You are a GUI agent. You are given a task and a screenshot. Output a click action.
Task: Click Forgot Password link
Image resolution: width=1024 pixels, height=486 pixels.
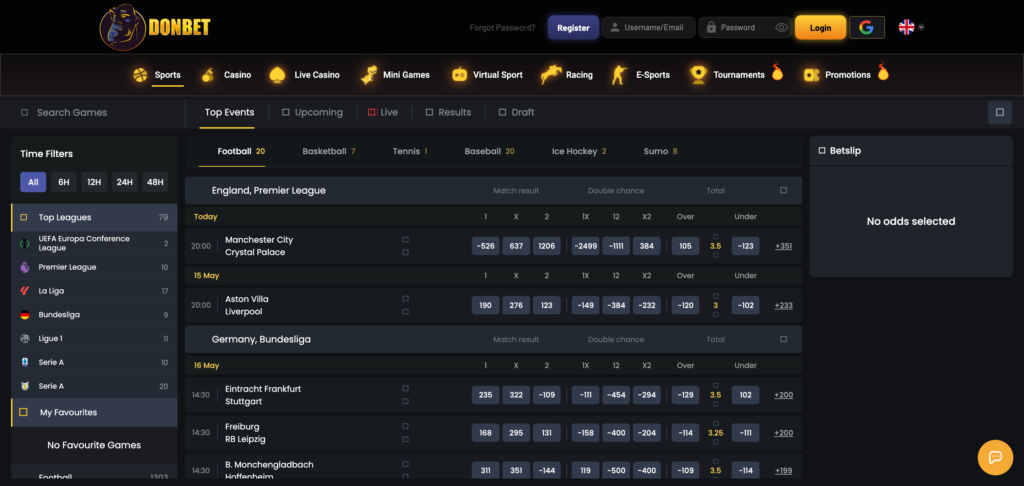click(x=503, y=27)
